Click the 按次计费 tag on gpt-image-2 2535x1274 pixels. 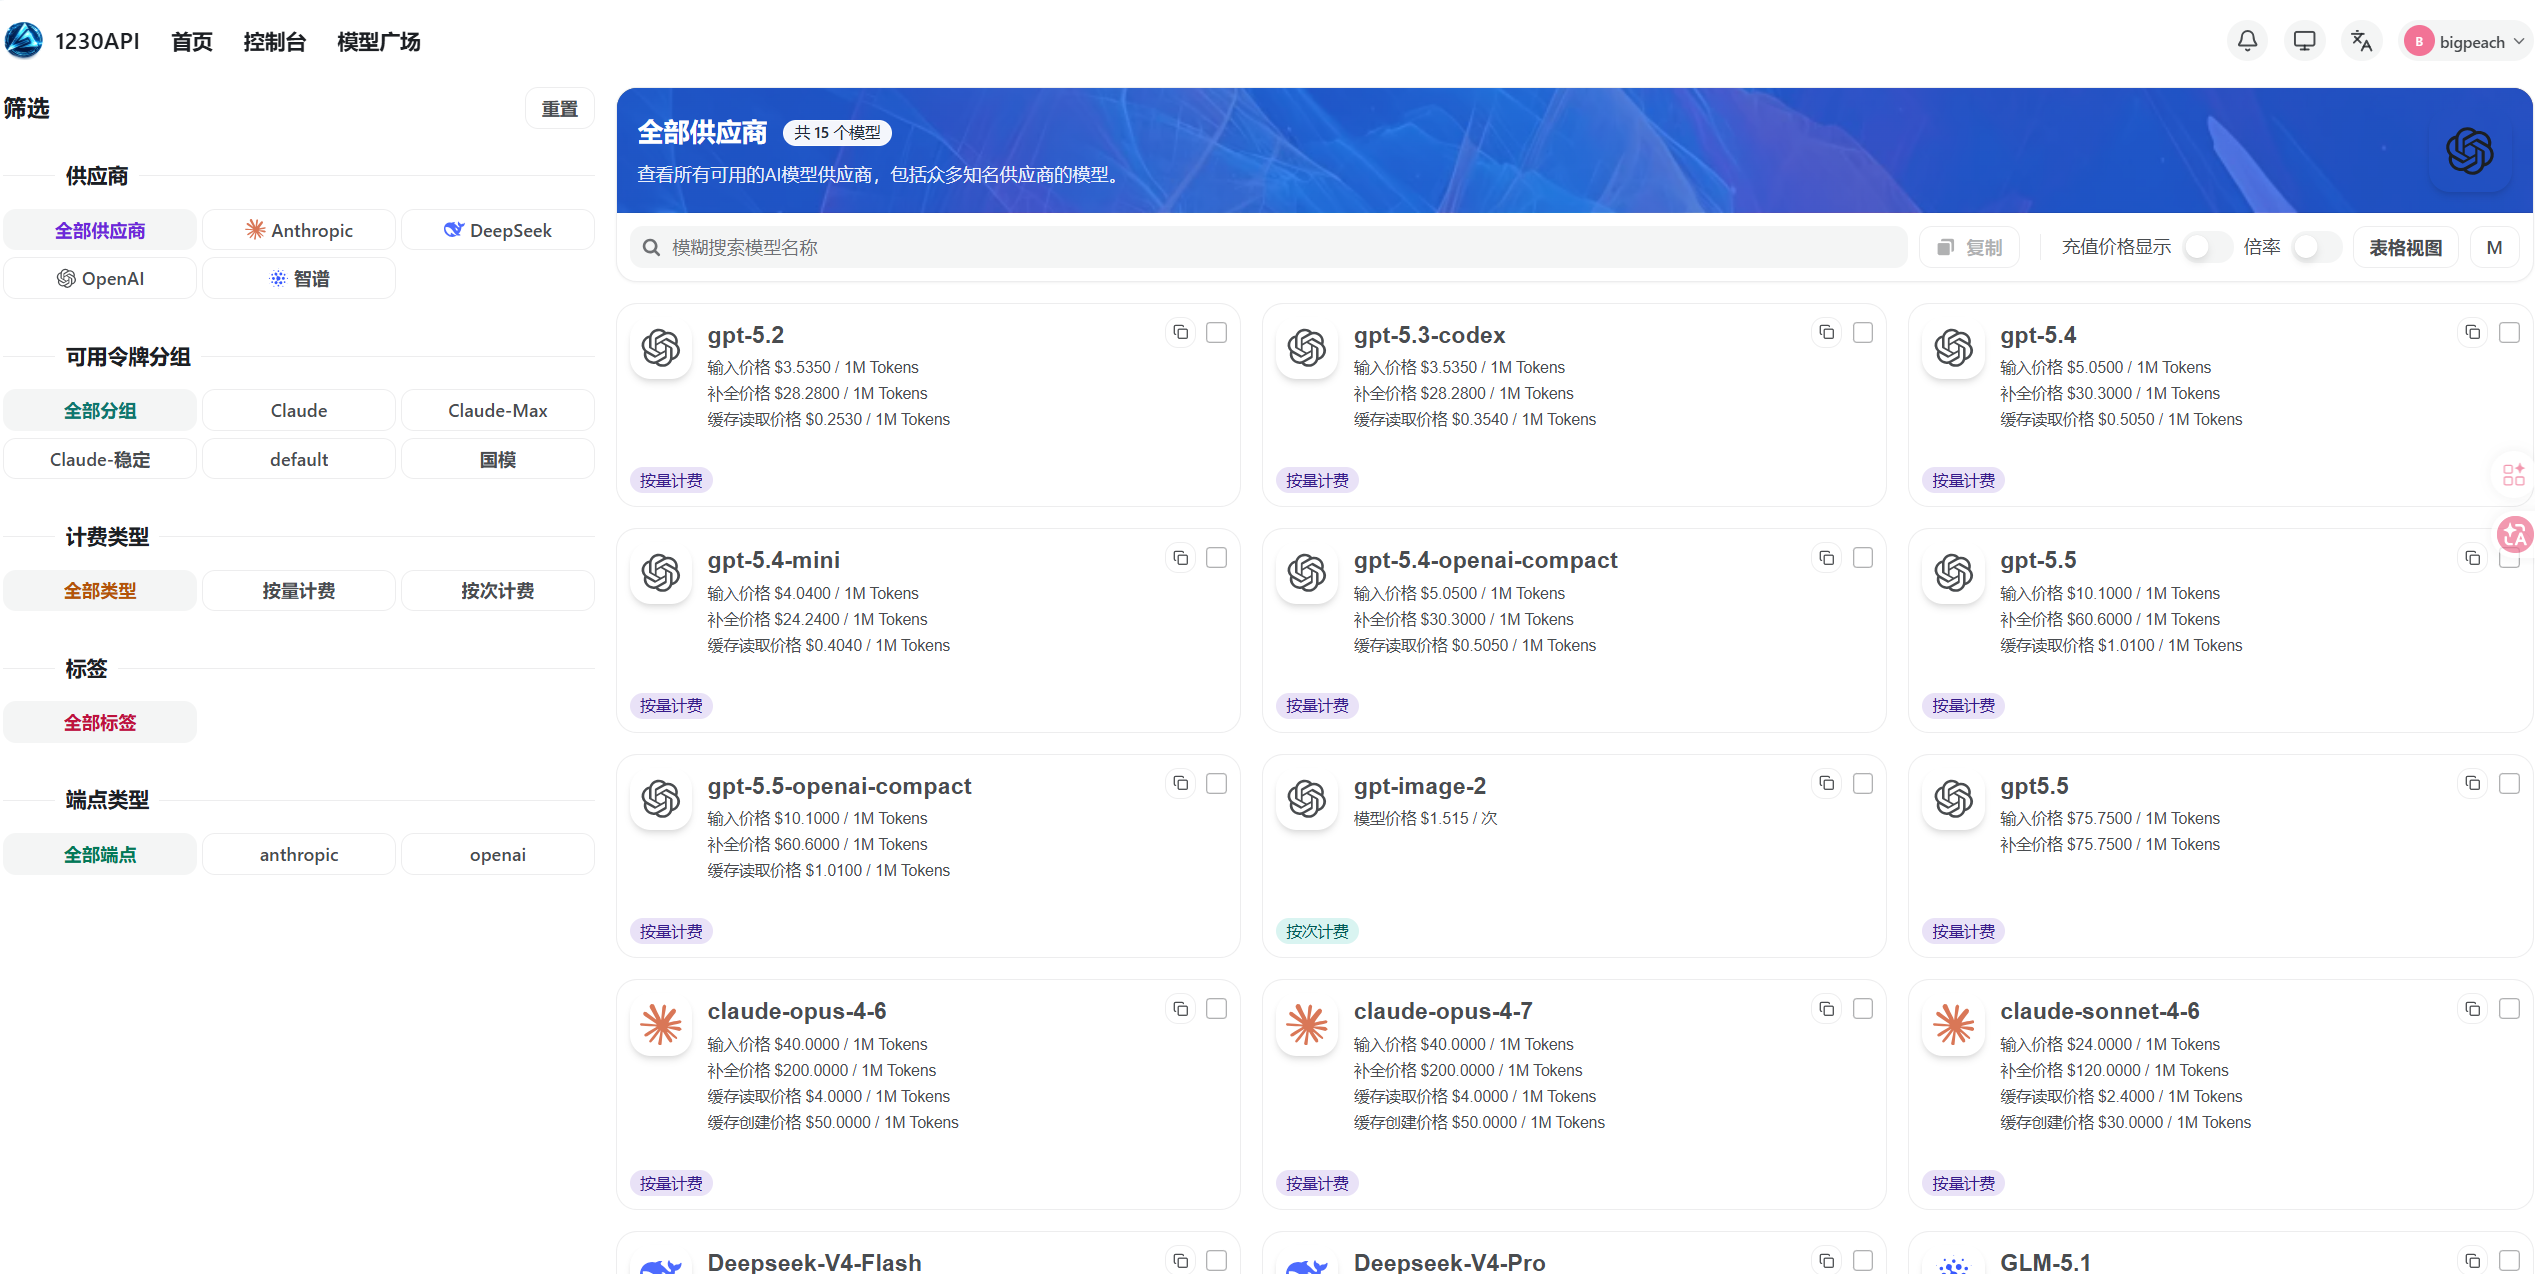click(1317, 931)
